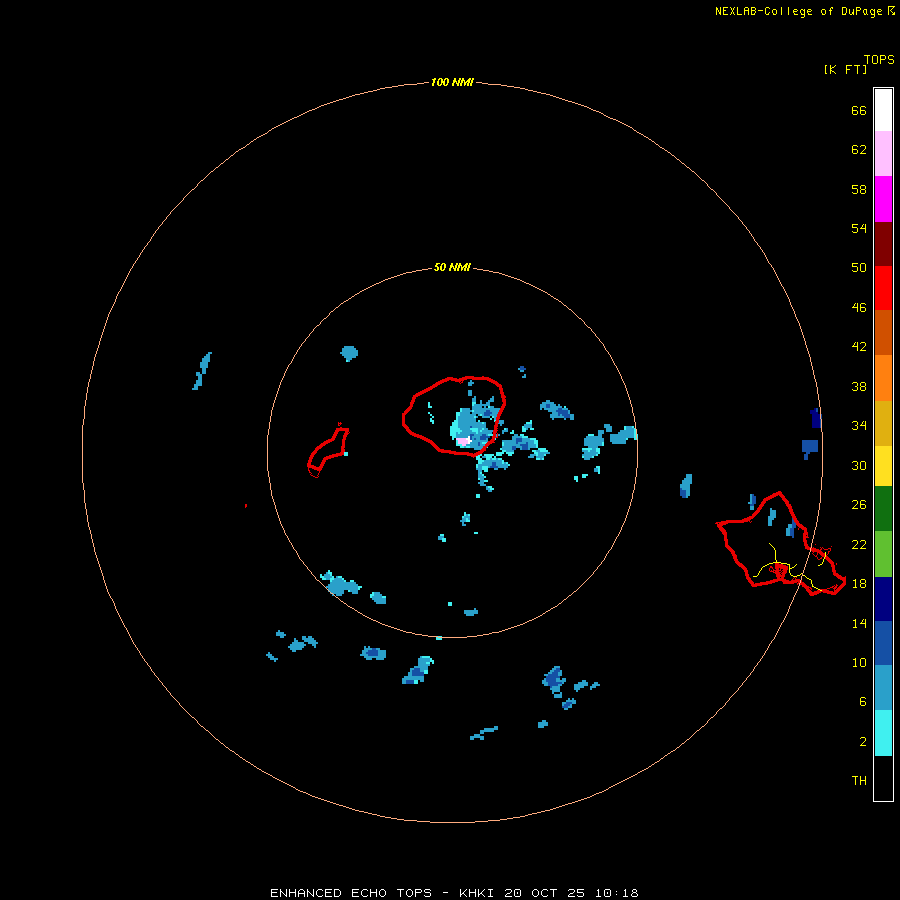Click the white 66 kft legend swatch

click(x=883, y=110)
